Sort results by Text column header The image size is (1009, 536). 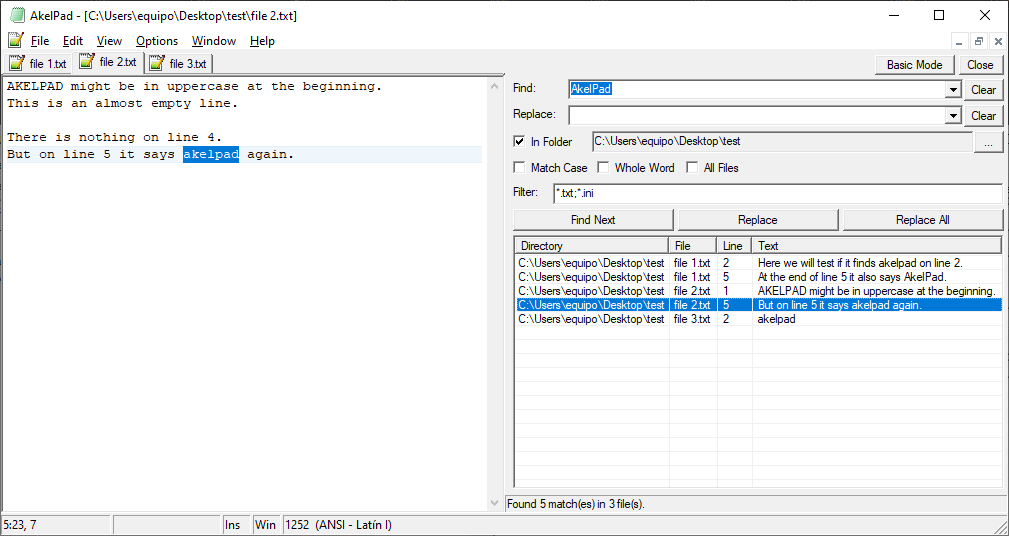click(x=877, y=246)
